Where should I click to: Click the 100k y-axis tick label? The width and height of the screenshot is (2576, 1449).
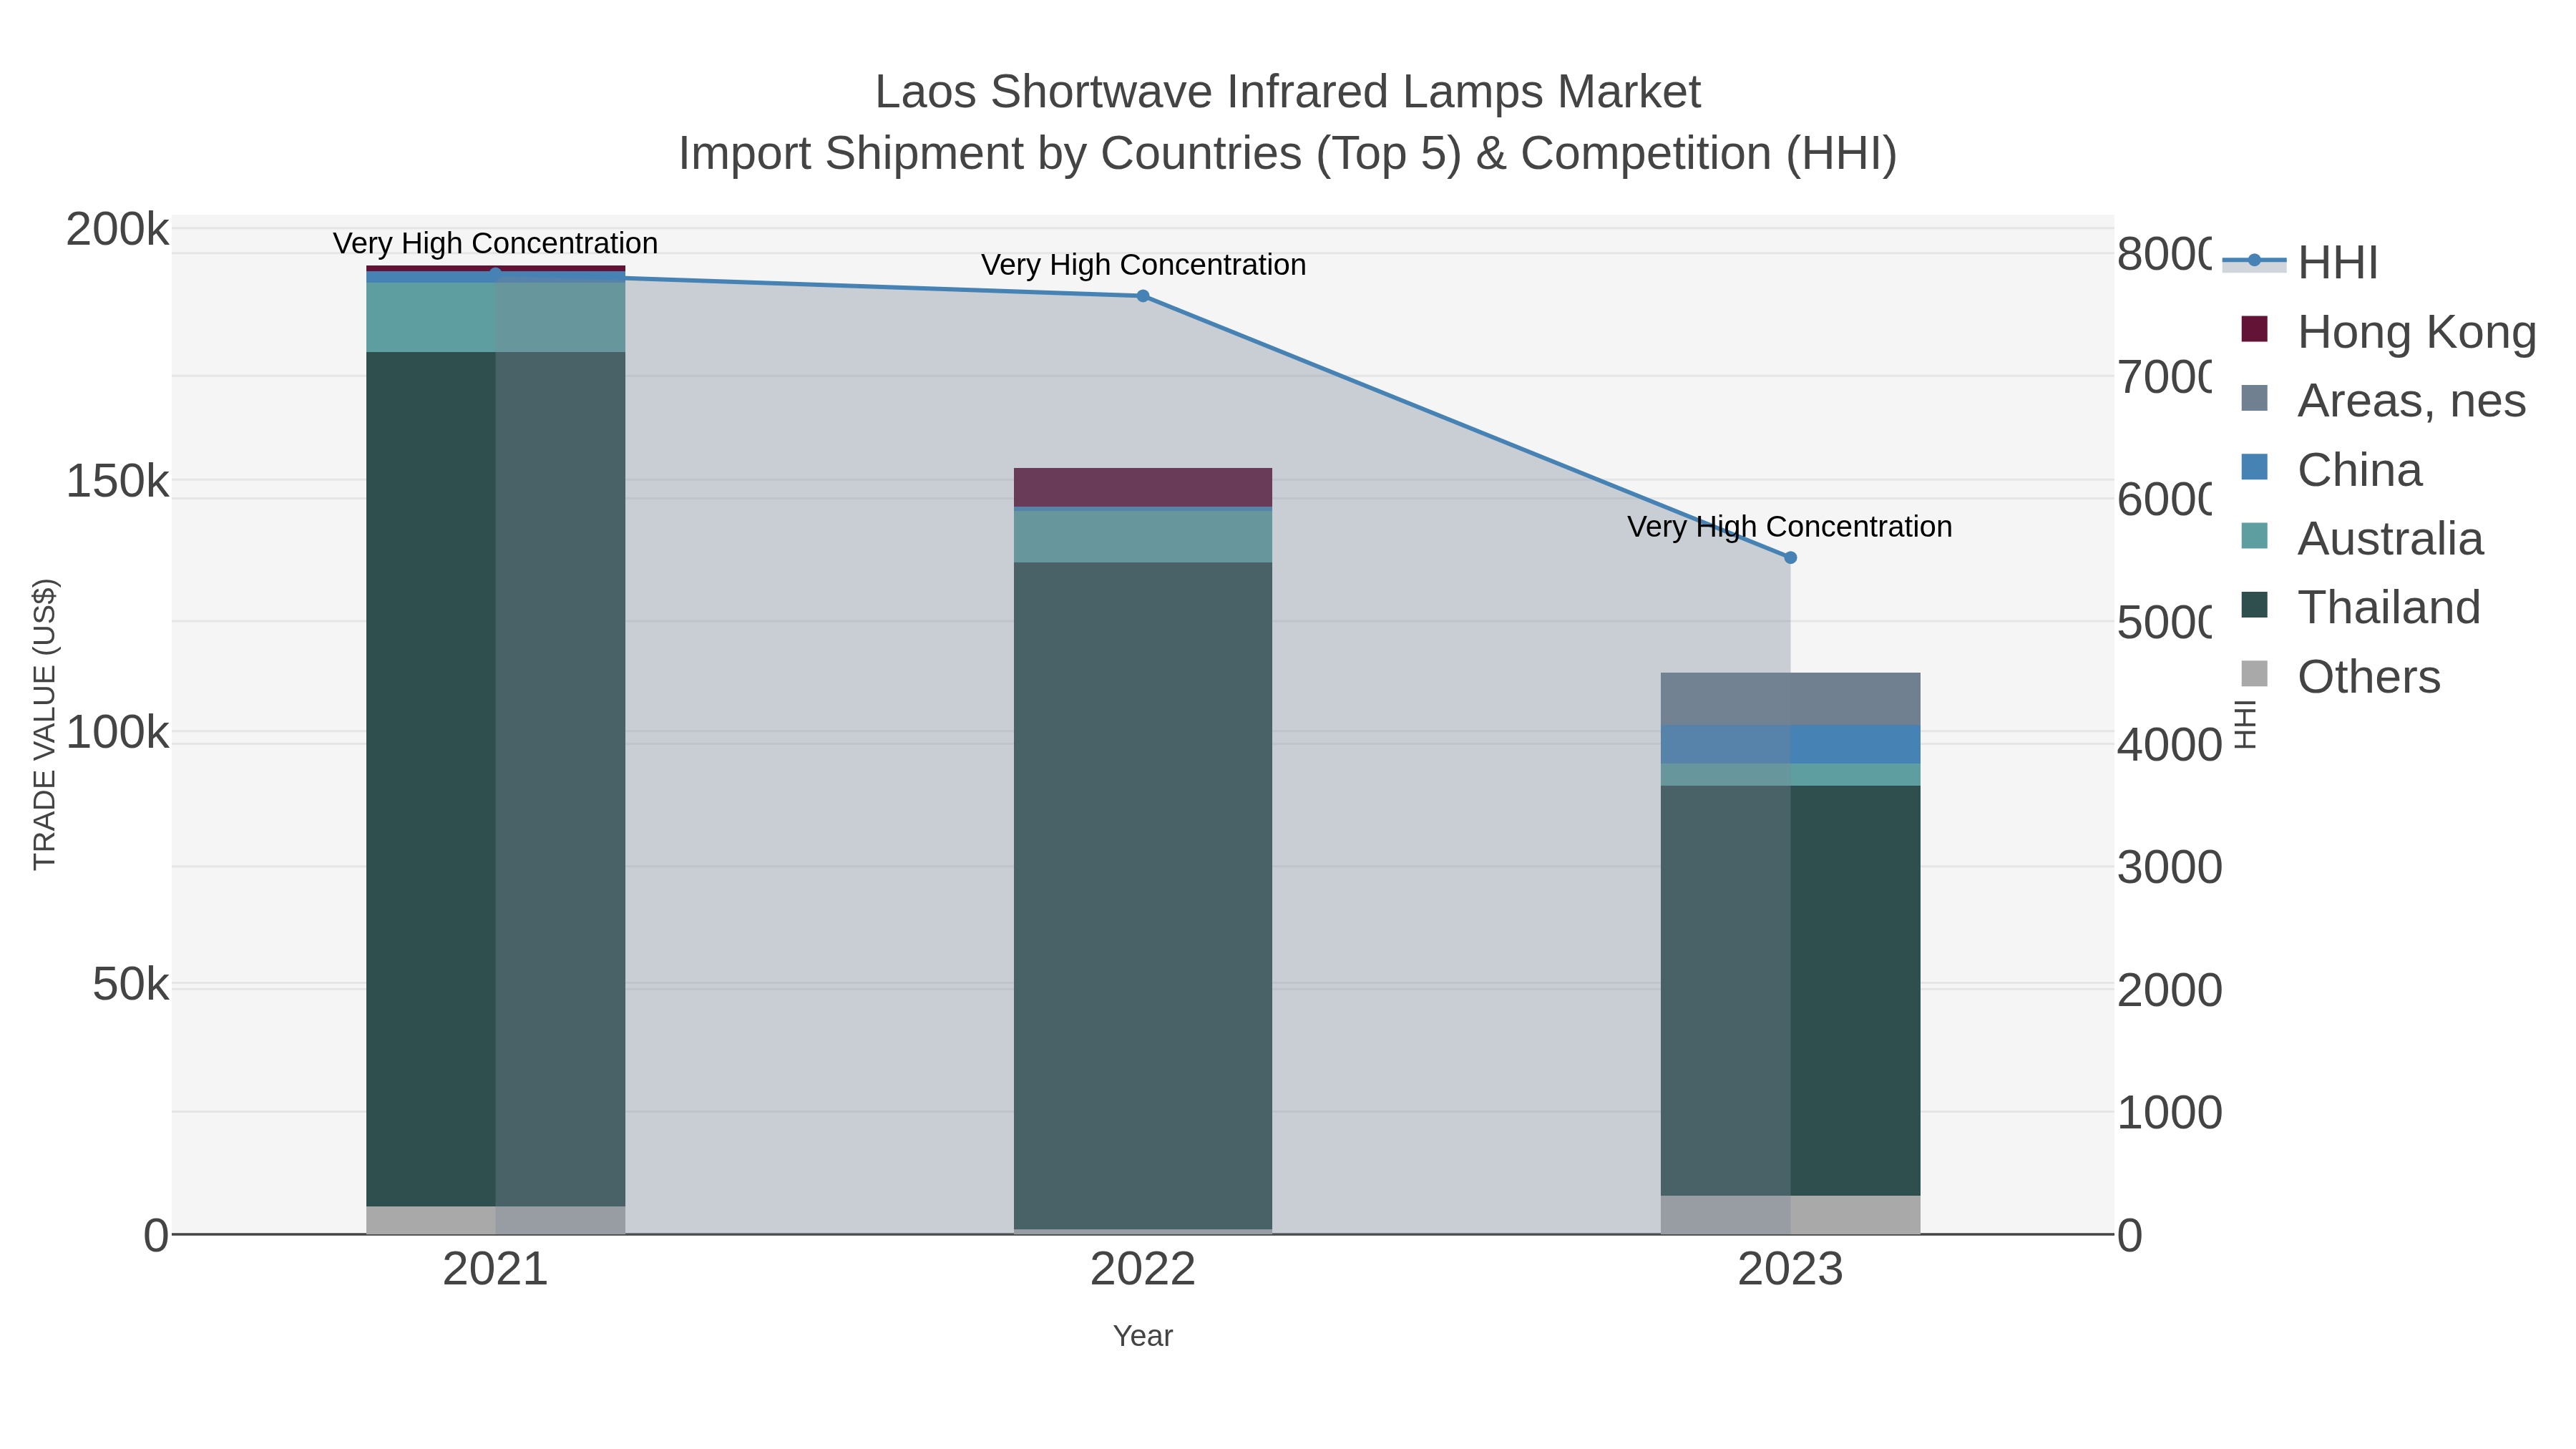[x=117, y=733]
